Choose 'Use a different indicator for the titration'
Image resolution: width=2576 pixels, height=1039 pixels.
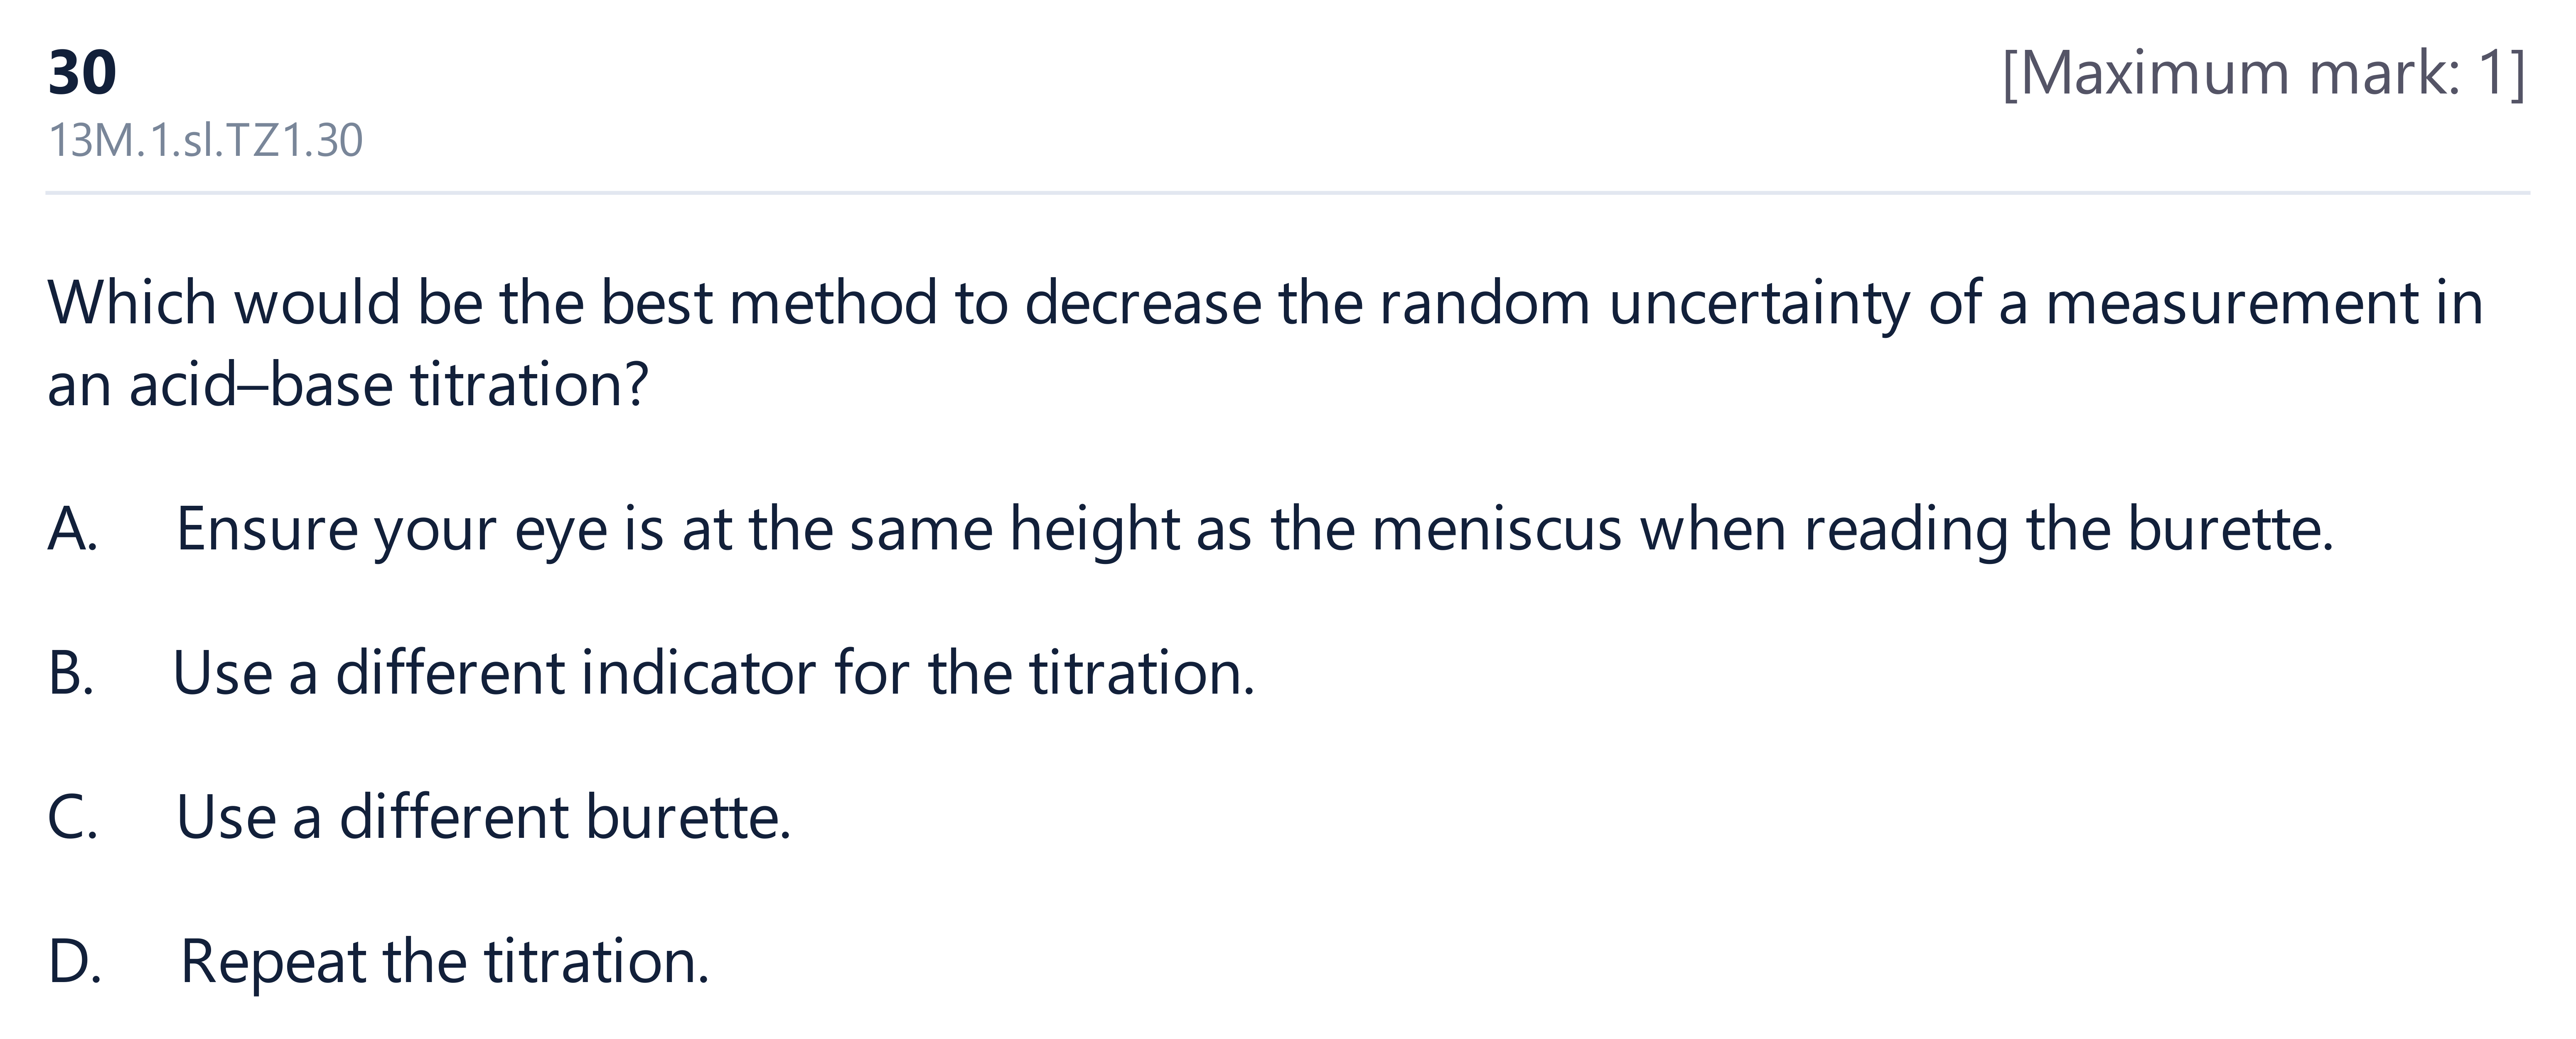pyautogui.click(x=713, y=672)
